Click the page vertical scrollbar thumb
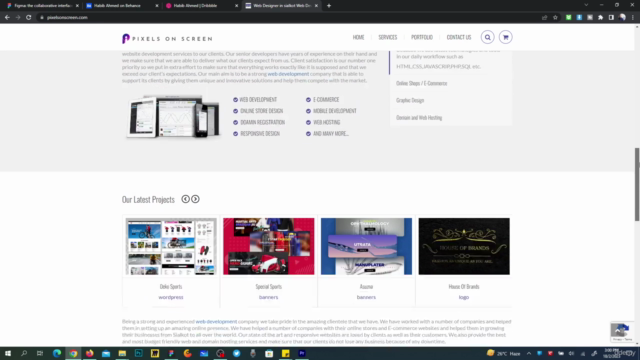The image size is (640, 360). click(637, 184)
